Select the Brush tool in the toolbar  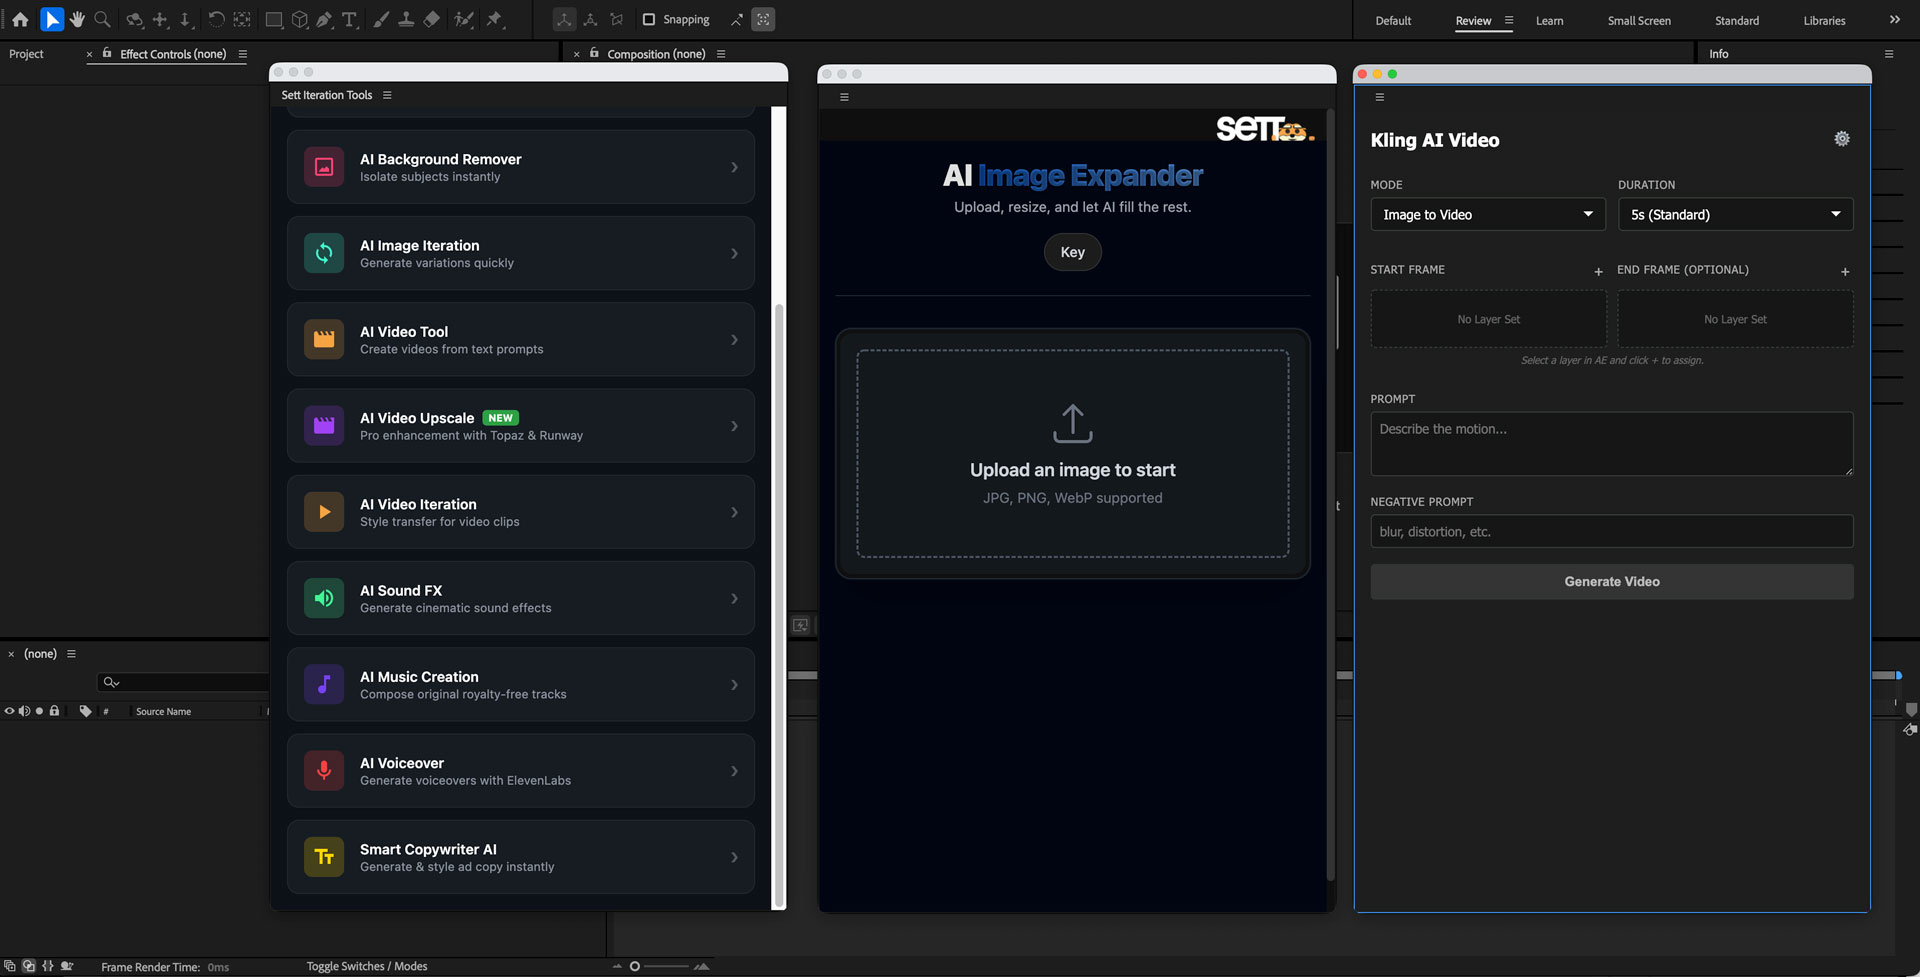coord(381,19)
